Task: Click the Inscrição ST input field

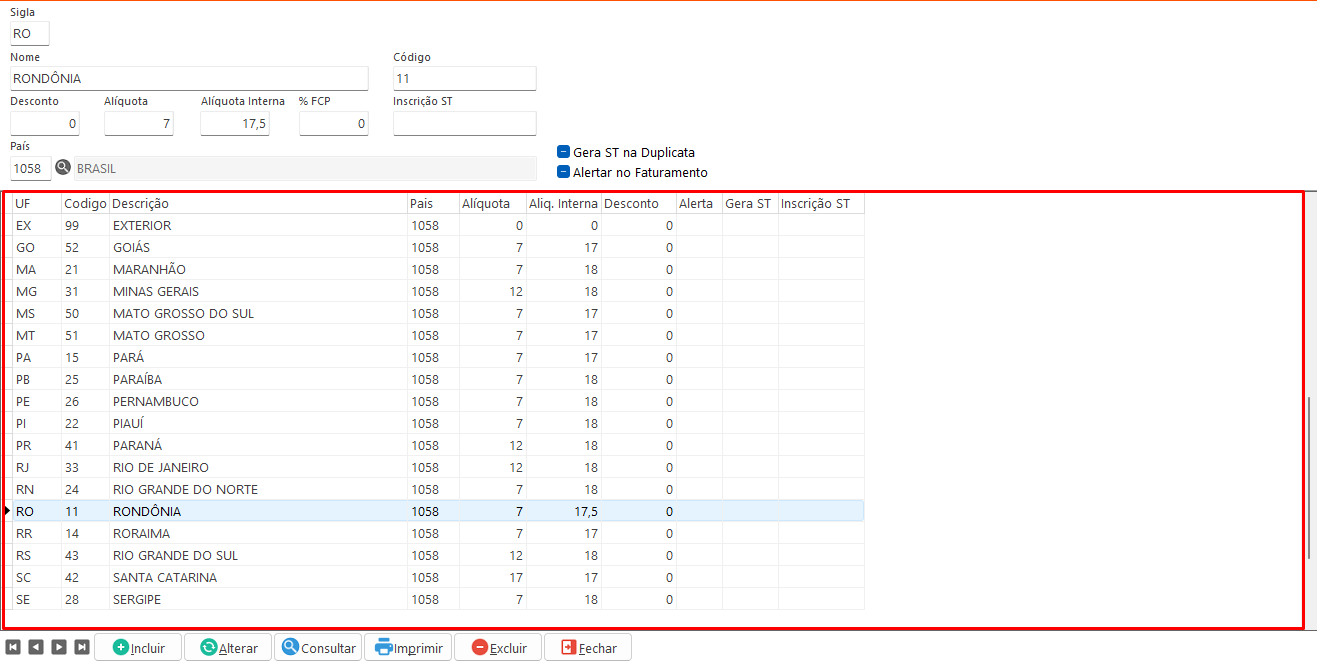Action: point(464,123)
